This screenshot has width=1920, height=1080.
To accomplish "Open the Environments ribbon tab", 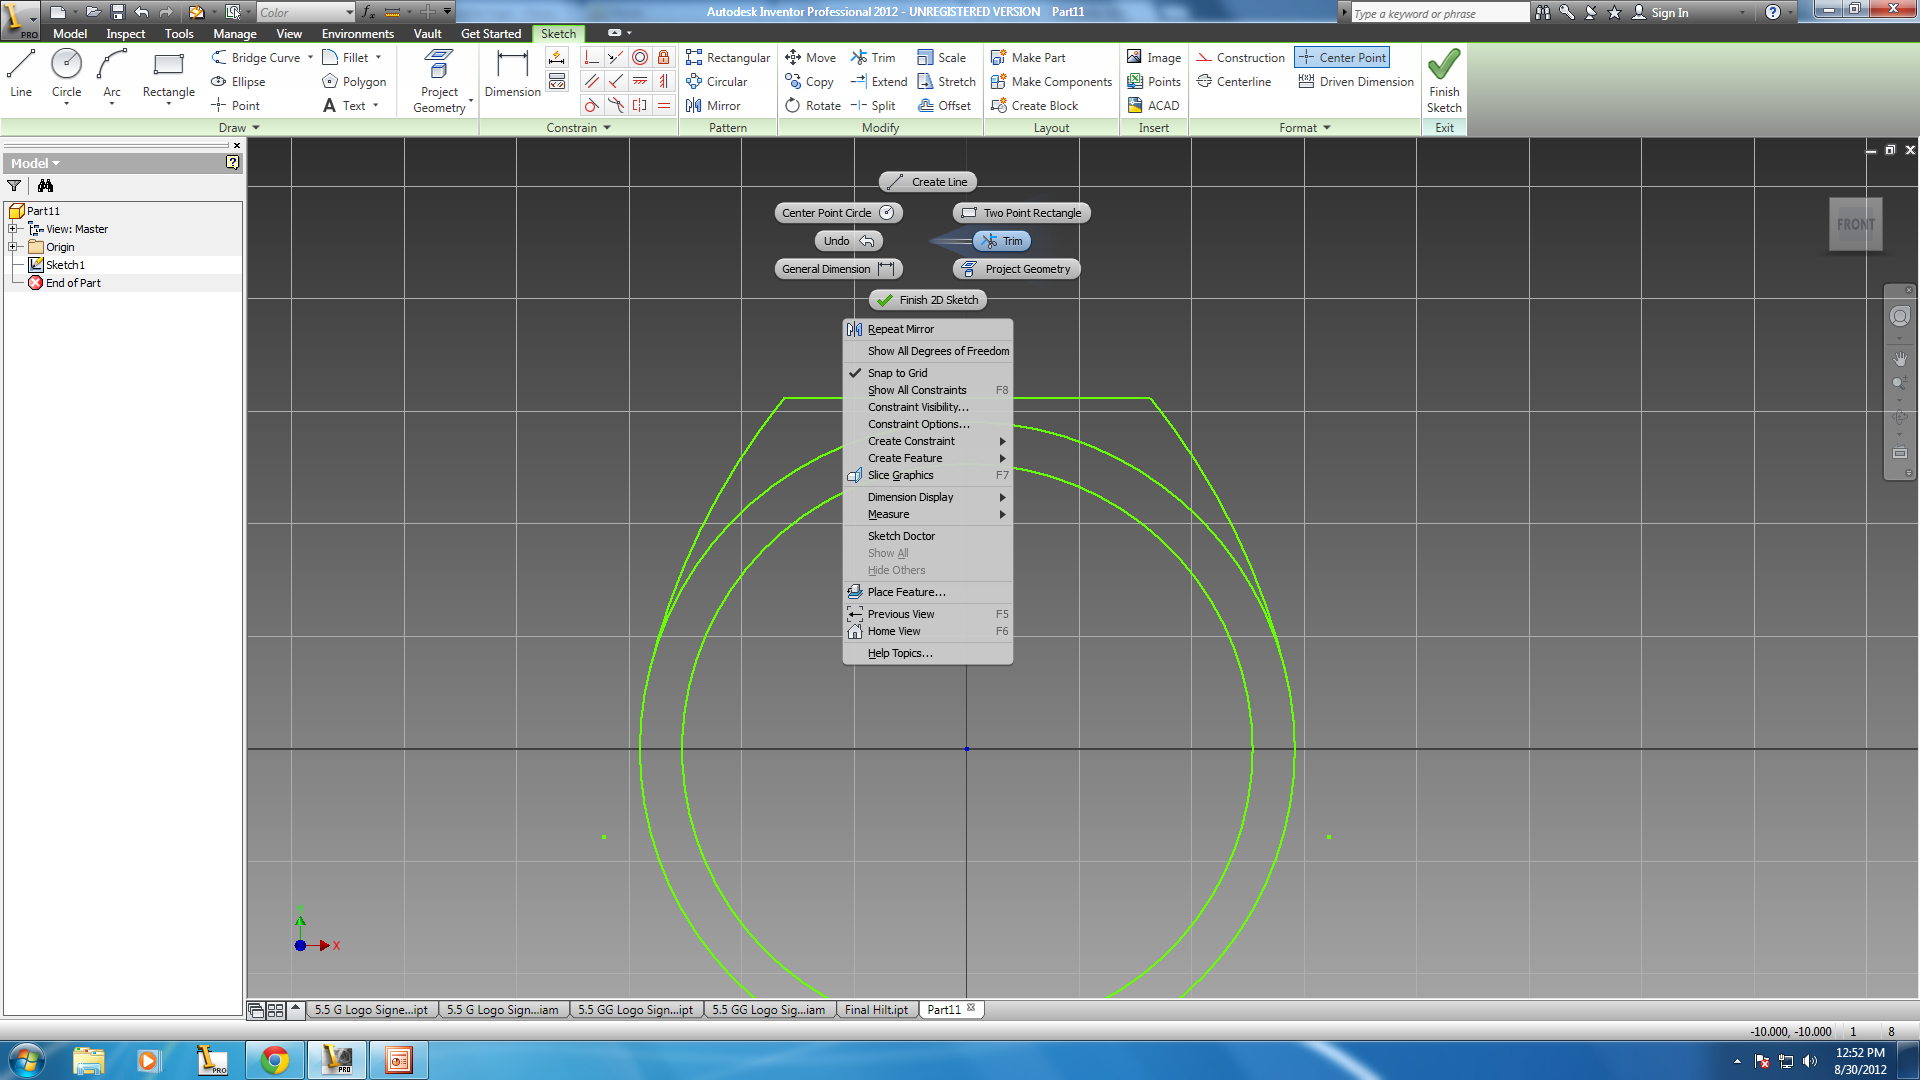I will tap(358, 34).
